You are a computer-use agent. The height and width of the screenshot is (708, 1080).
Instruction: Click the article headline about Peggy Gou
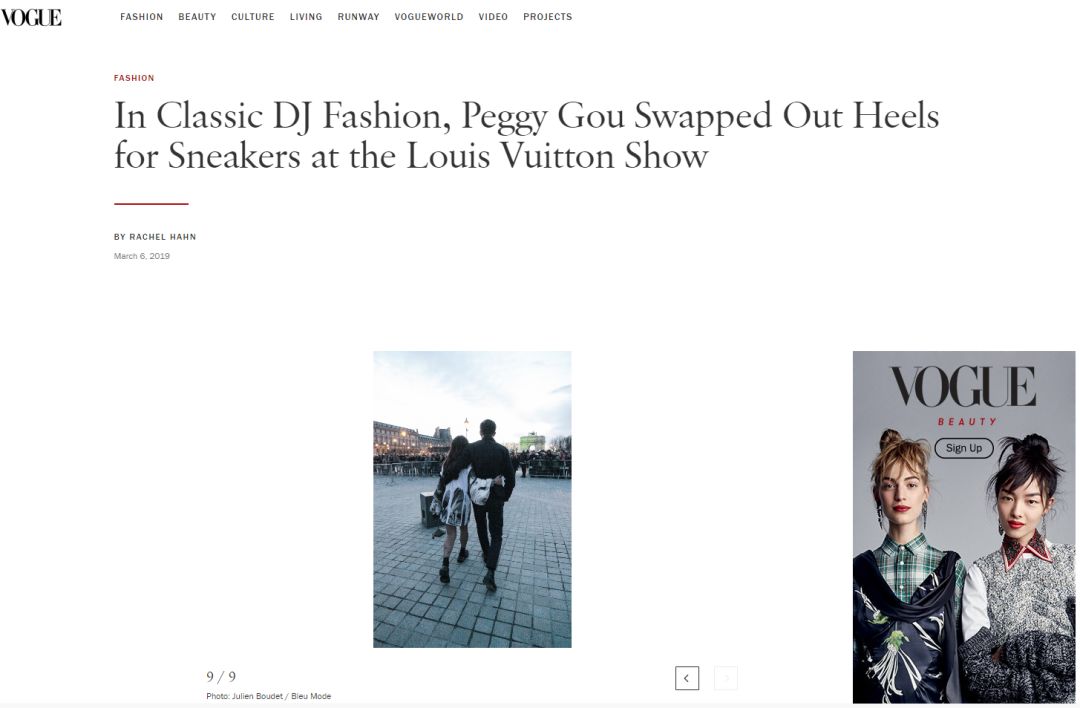point(526,135)
